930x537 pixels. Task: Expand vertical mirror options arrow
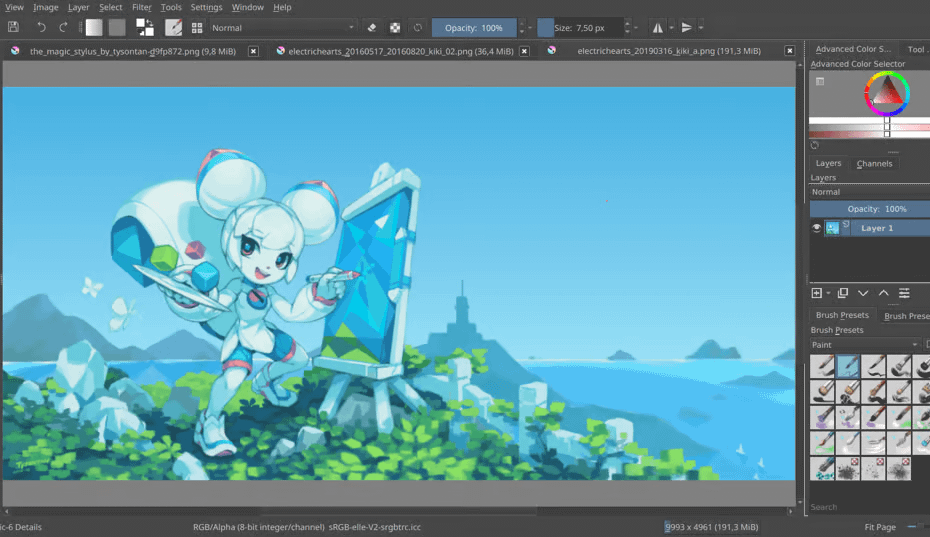(x=700, y=28)
